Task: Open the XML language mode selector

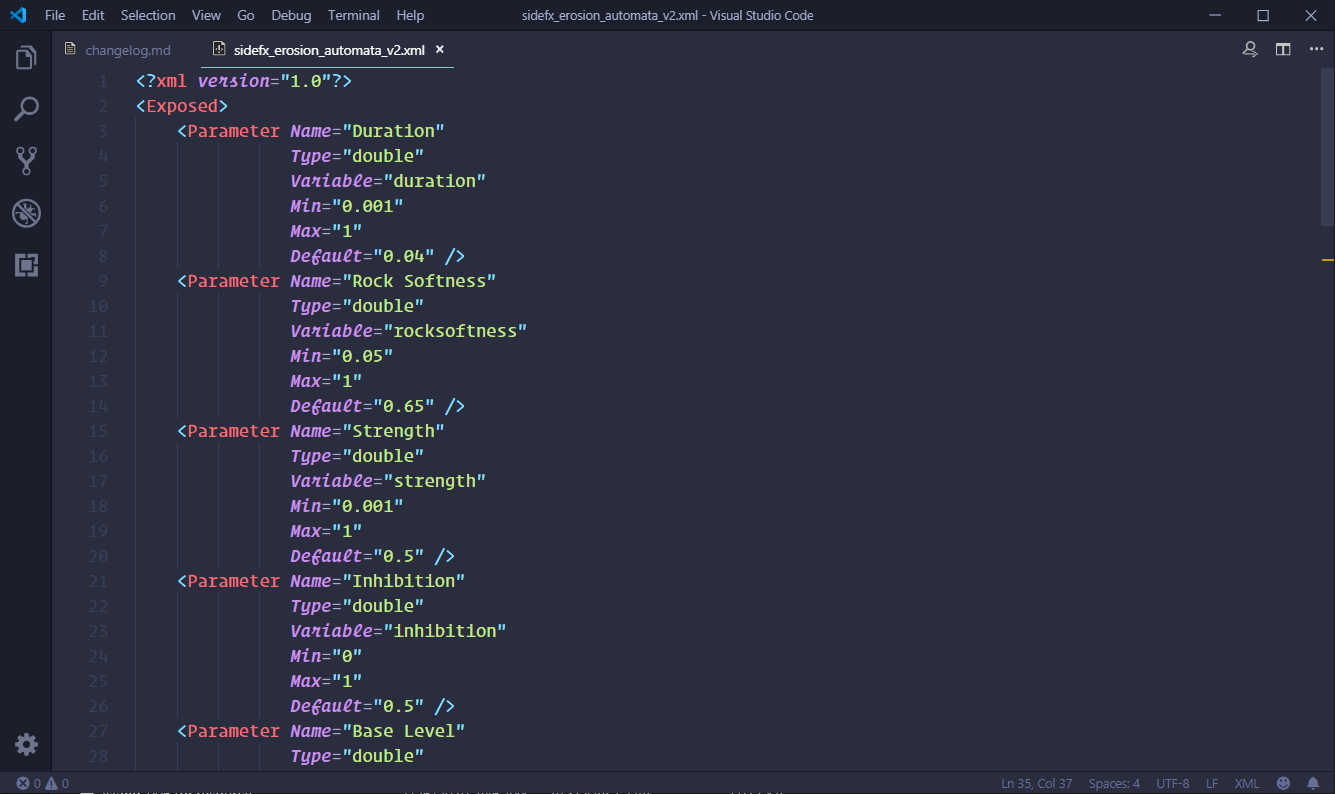Action: 1246,783
